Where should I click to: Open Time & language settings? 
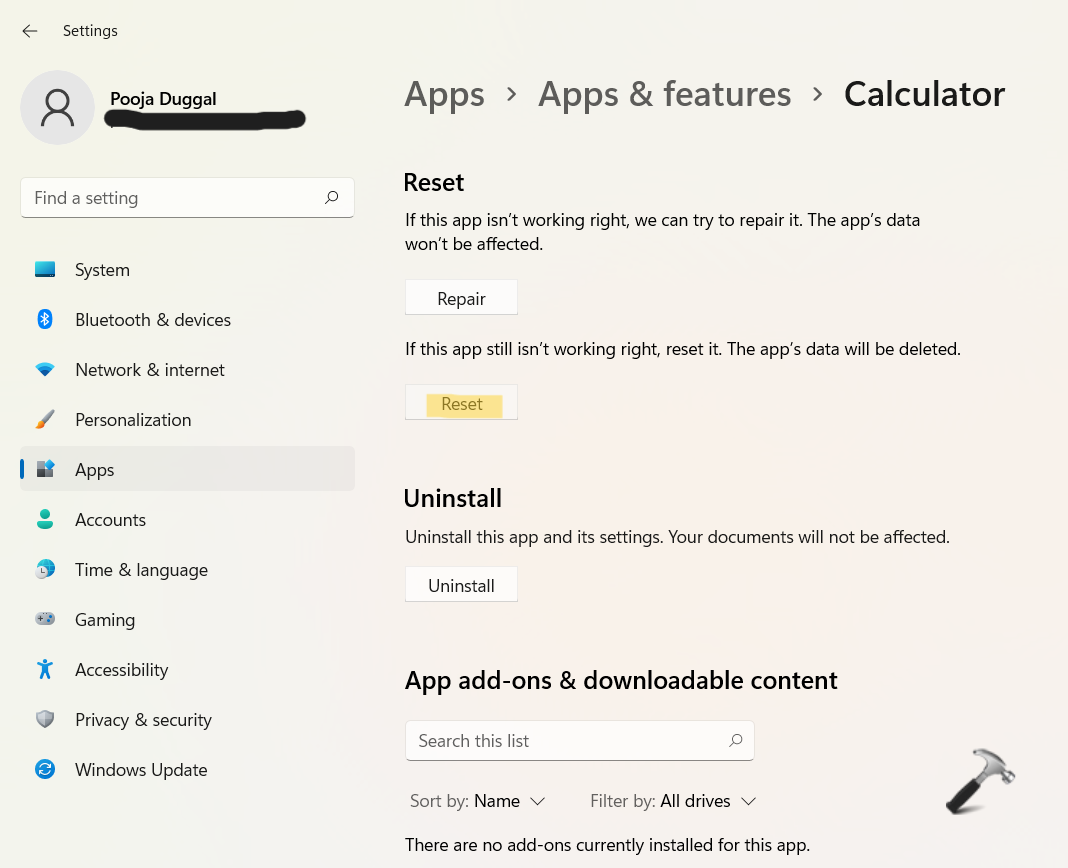coord(141,570)
